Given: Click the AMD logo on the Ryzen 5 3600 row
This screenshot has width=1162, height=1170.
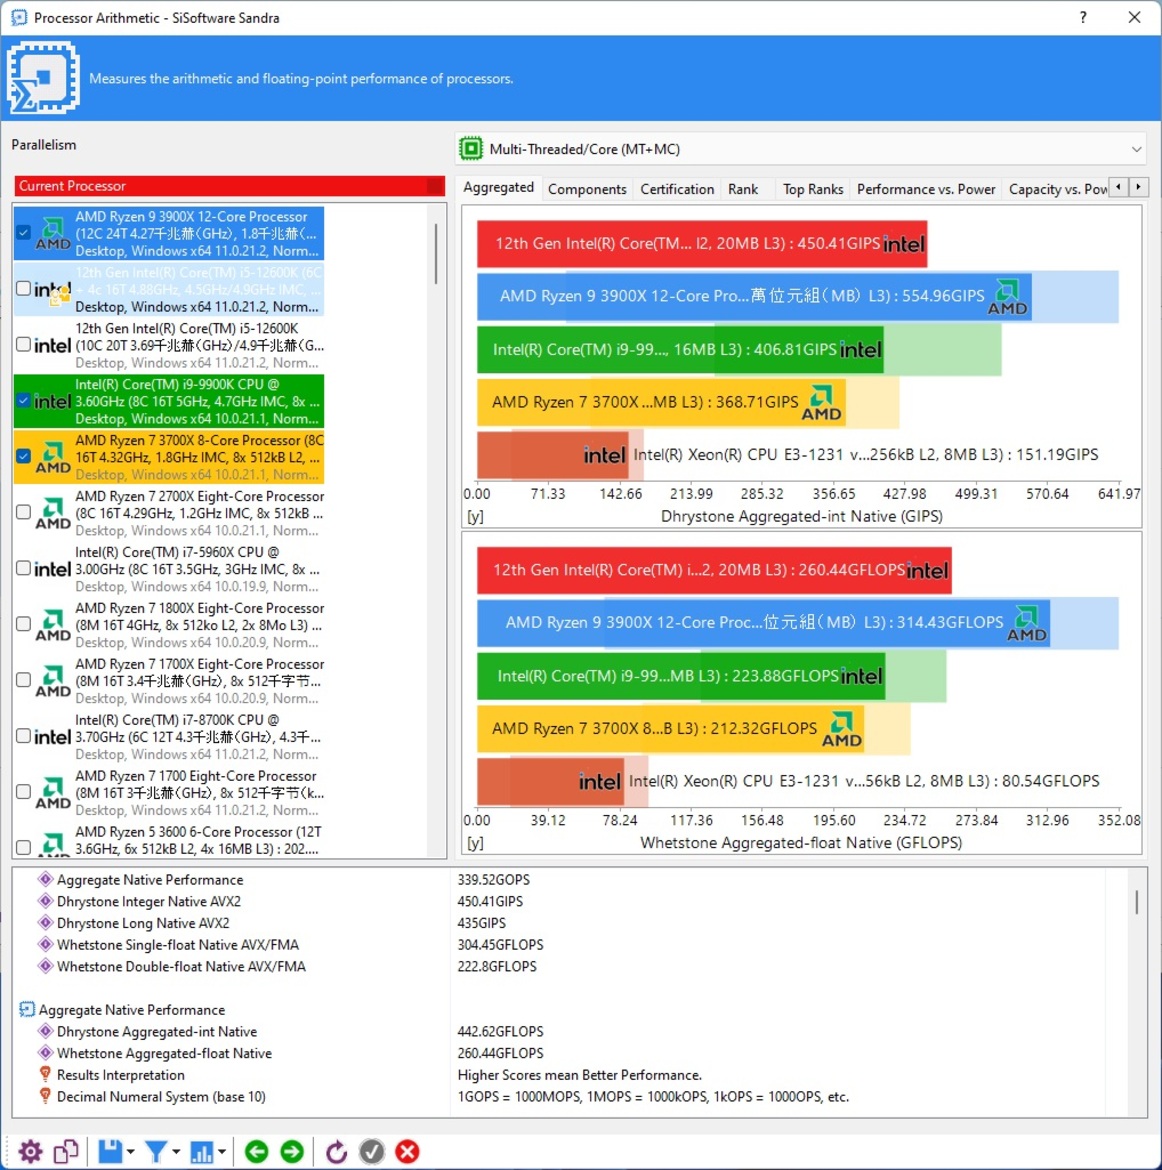Looking at the screenshot, I should coord(52,845).
